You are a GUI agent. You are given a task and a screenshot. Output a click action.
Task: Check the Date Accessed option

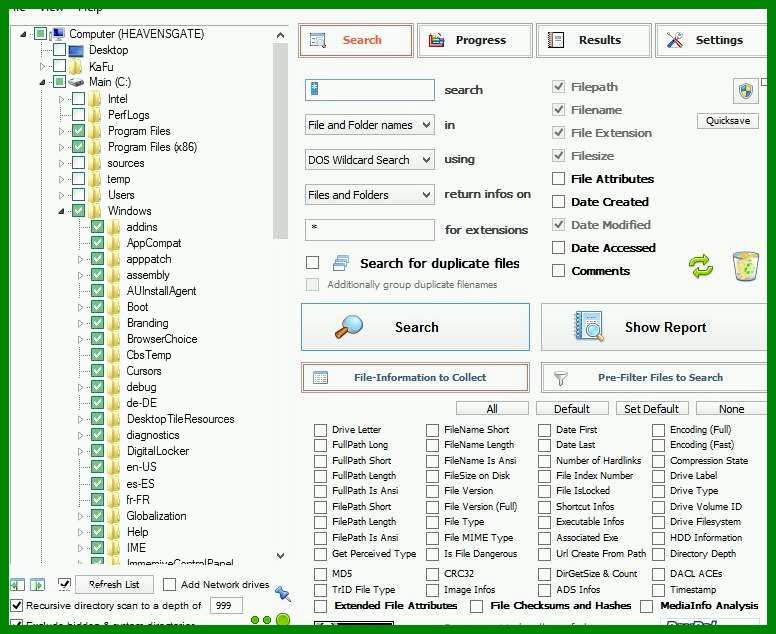[x=558, y=247]
